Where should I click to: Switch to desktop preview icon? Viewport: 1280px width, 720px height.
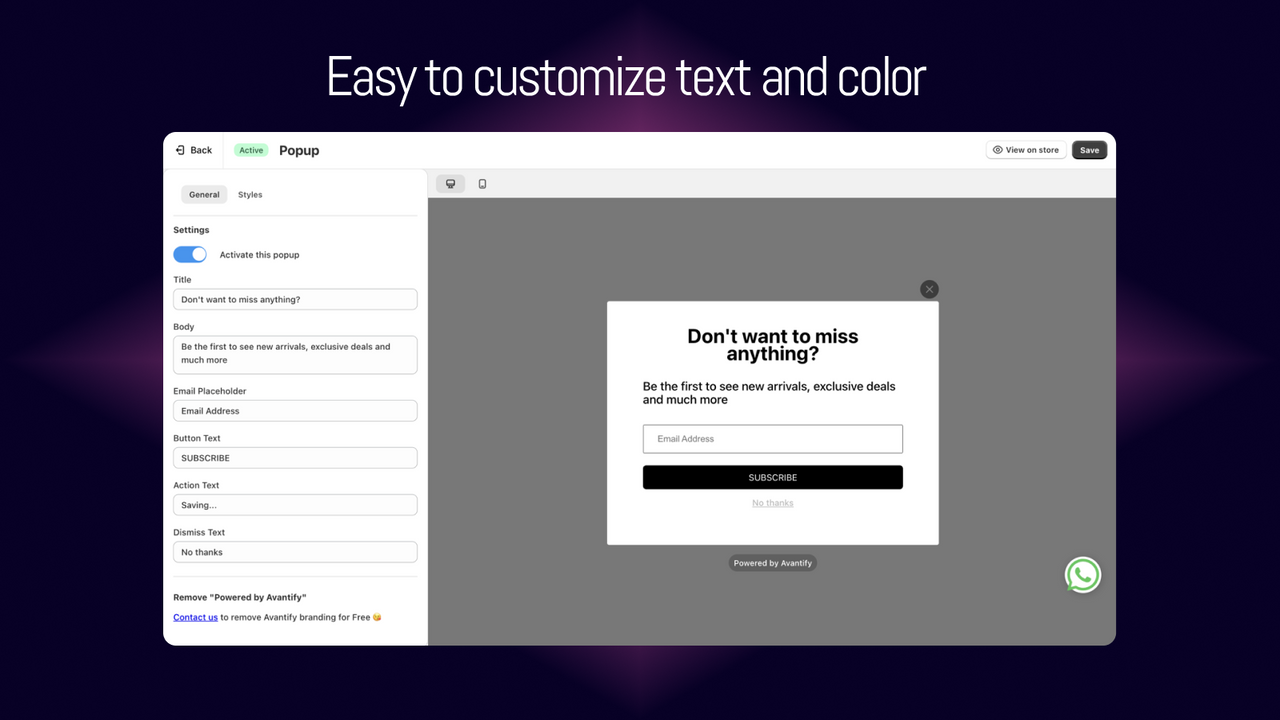pos(451,184)
